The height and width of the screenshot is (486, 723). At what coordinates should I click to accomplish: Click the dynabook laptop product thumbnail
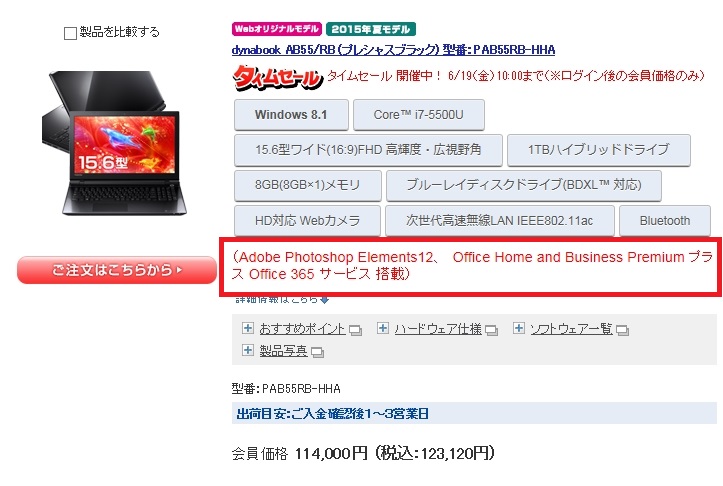pos(115,142)
